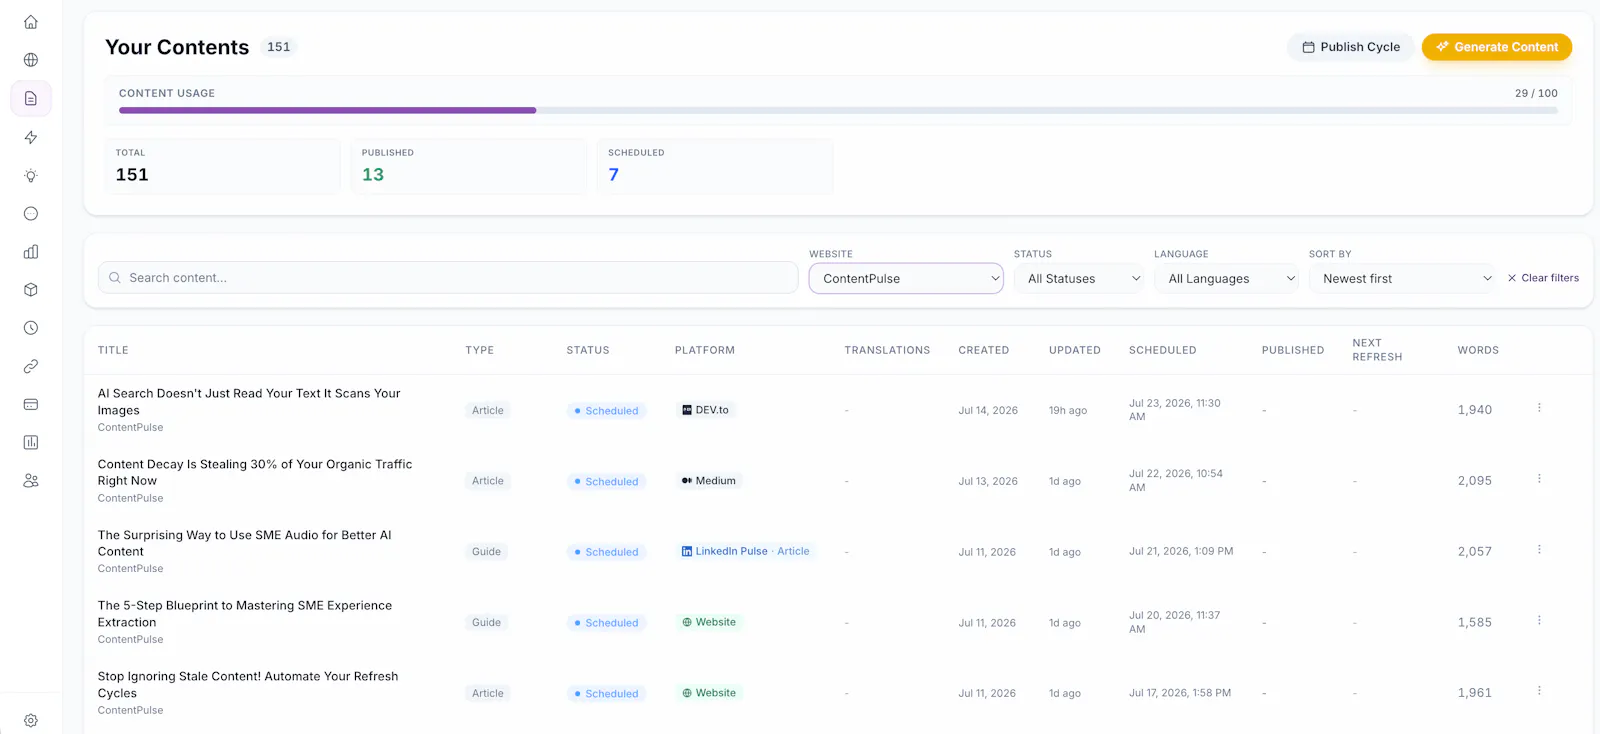
Task: Open The Surprising Way to Use SME Audio
Action: [x=245, y=543]
